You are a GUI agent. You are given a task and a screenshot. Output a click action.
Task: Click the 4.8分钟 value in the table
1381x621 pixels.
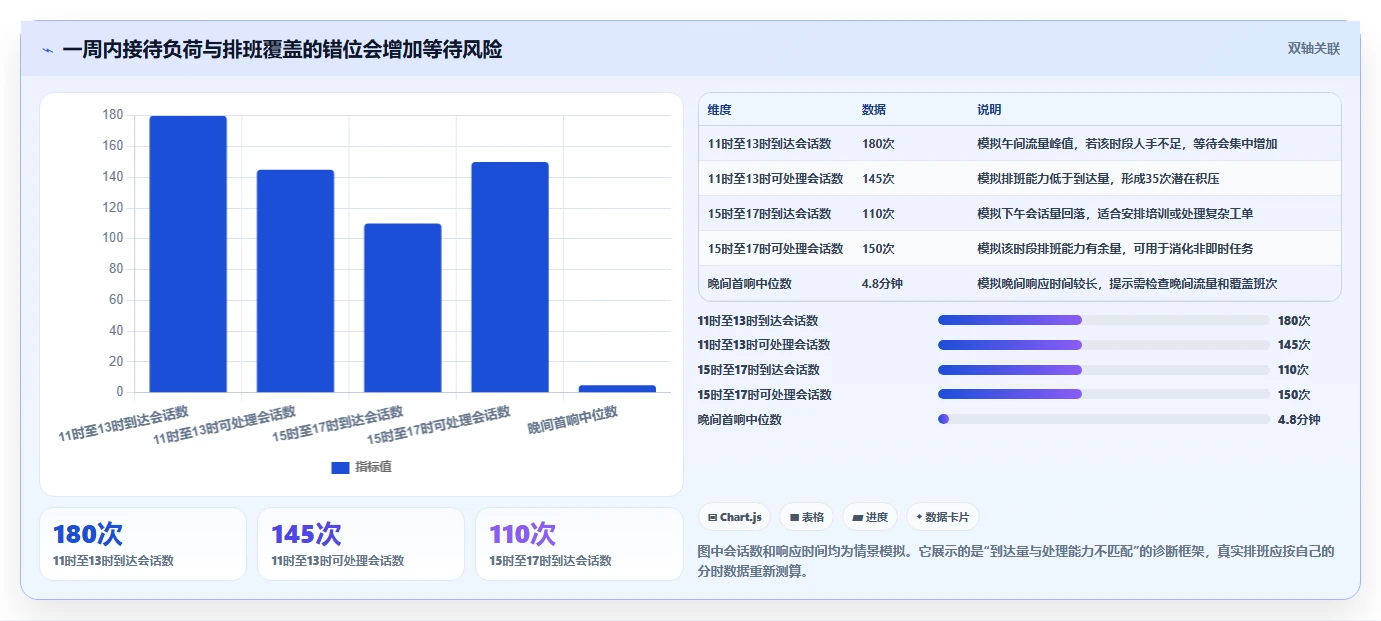882,284
